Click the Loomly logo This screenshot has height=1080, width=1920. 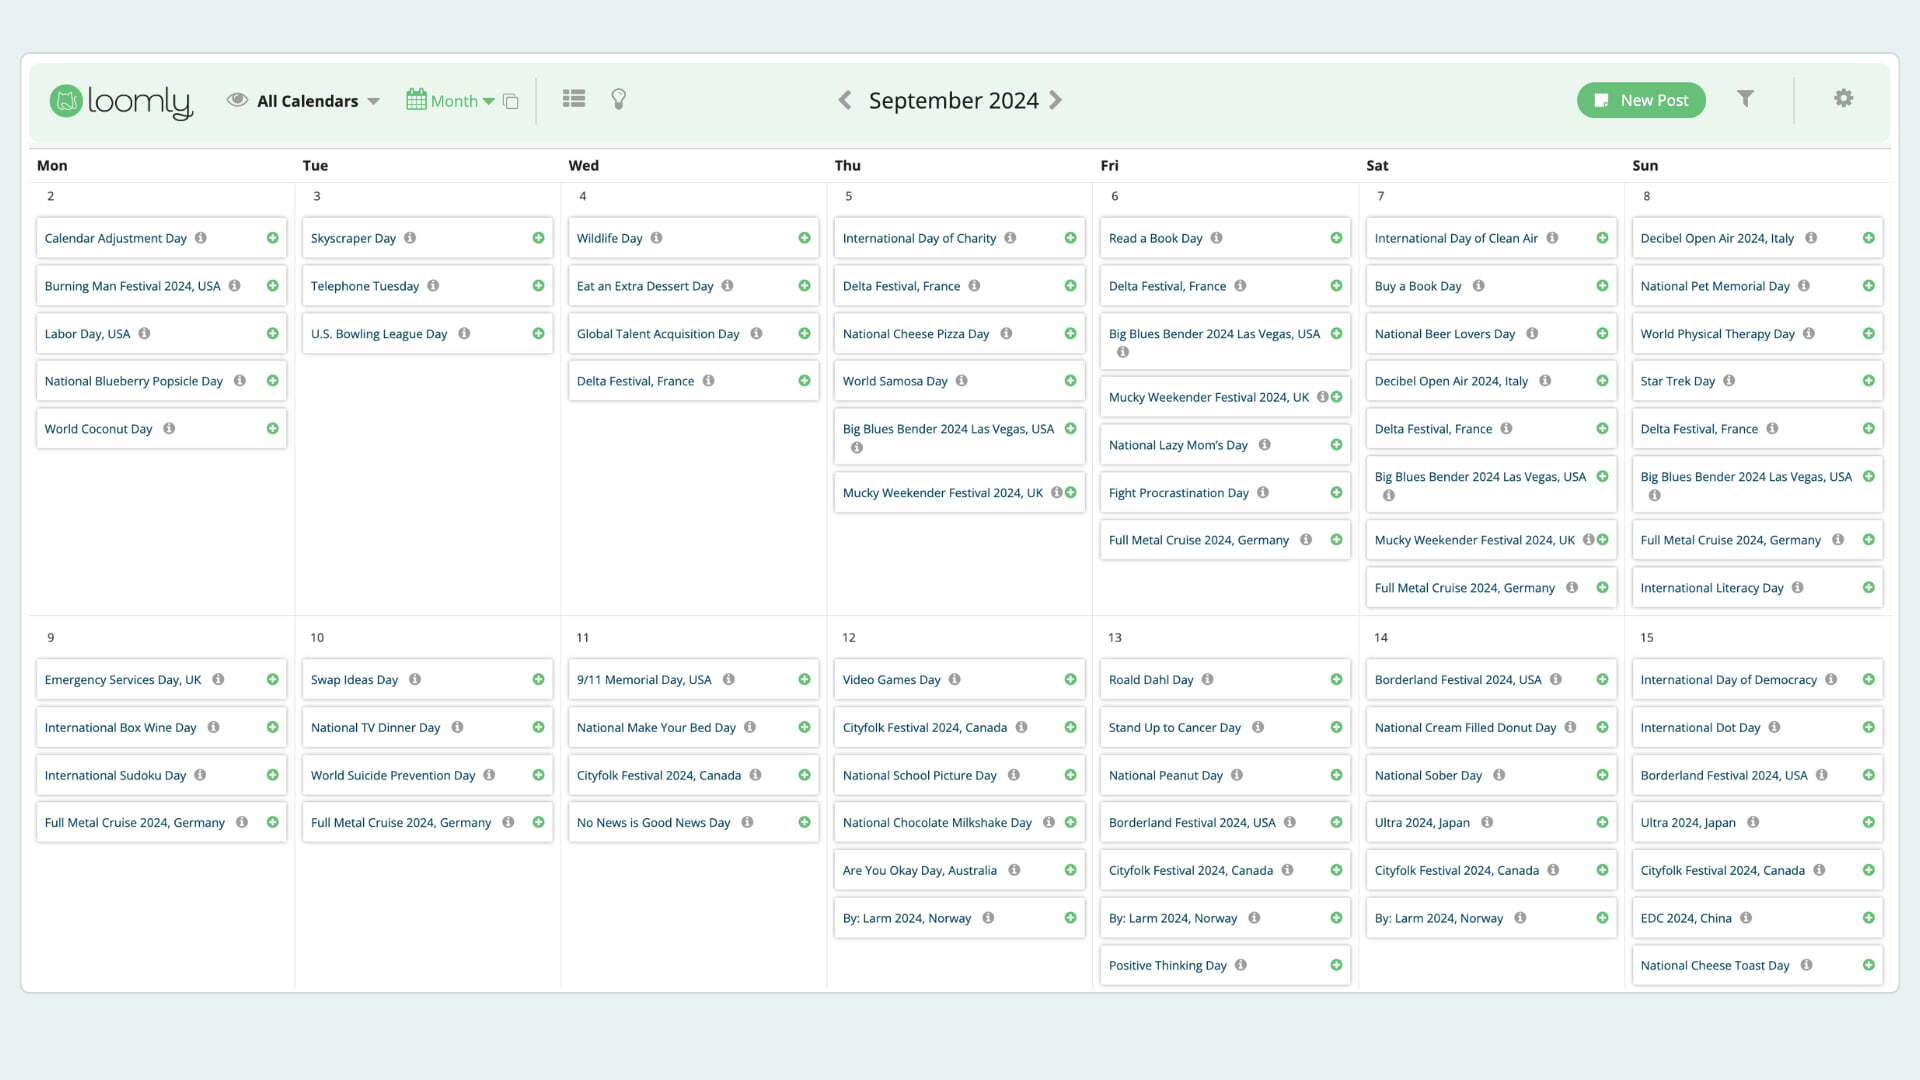click(x=121, y=101)
